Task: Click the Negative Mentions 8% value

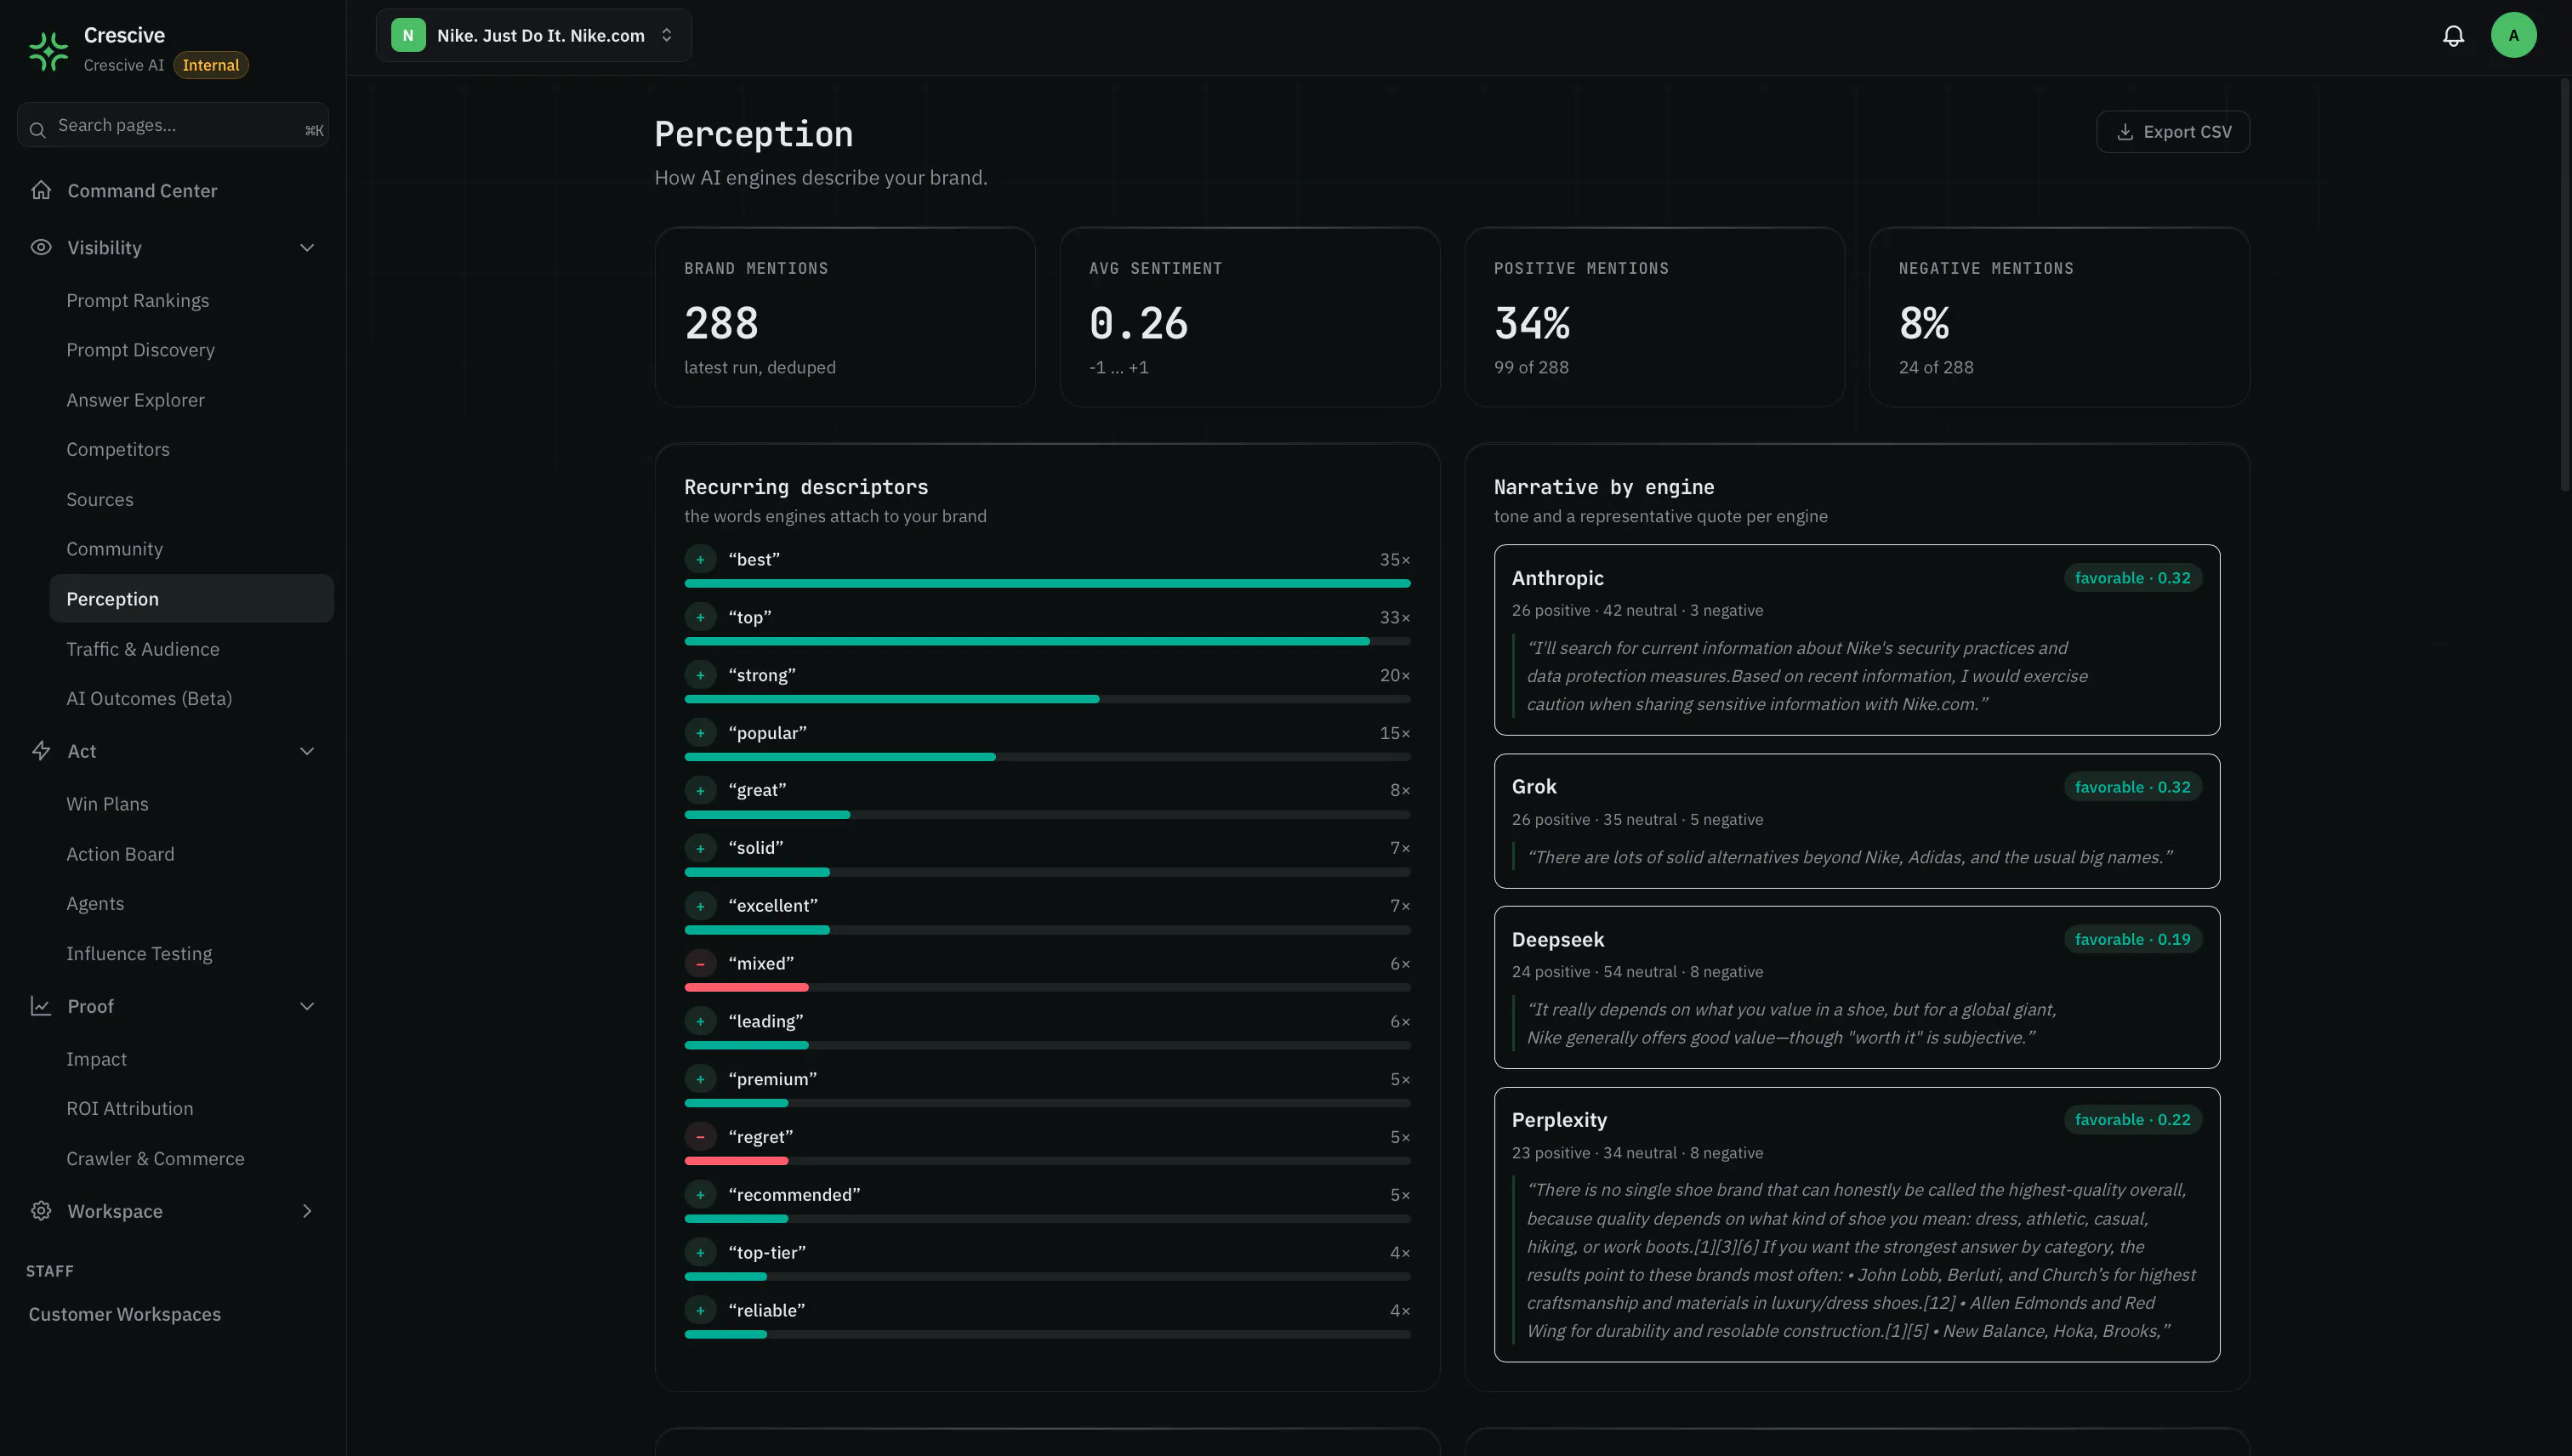Action: coord(1924,323)
